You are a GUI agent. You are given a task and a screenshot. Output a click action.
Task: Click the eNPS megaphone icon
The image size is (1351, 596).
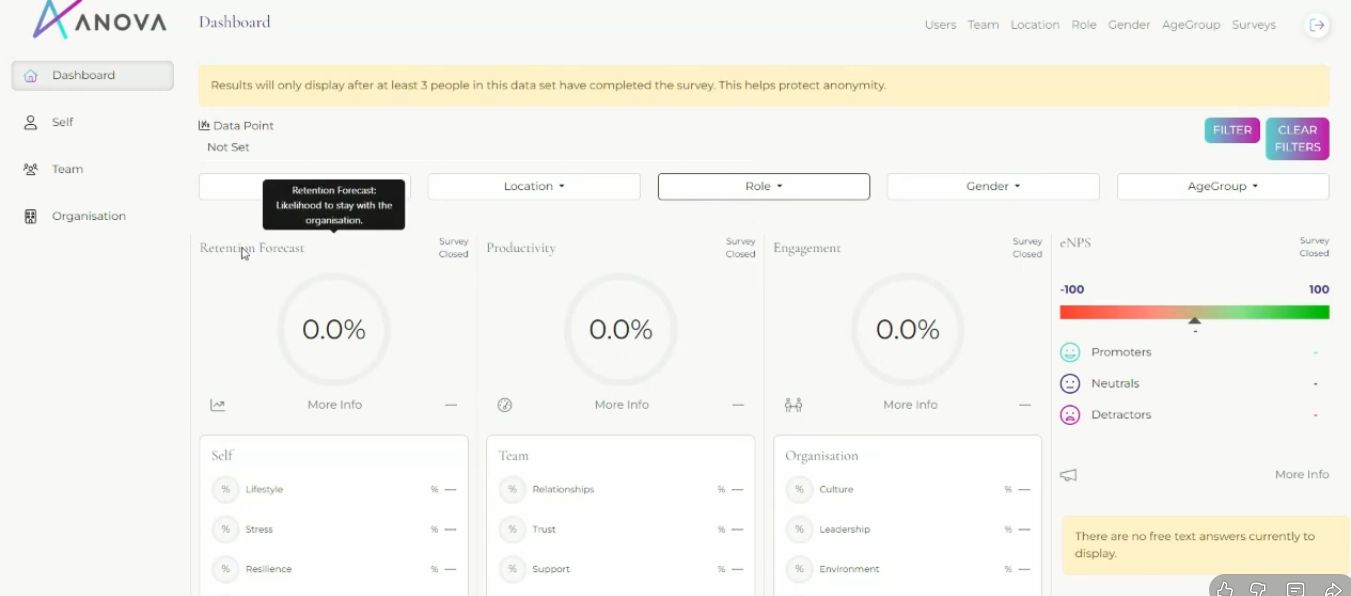tap(1068, 475)
